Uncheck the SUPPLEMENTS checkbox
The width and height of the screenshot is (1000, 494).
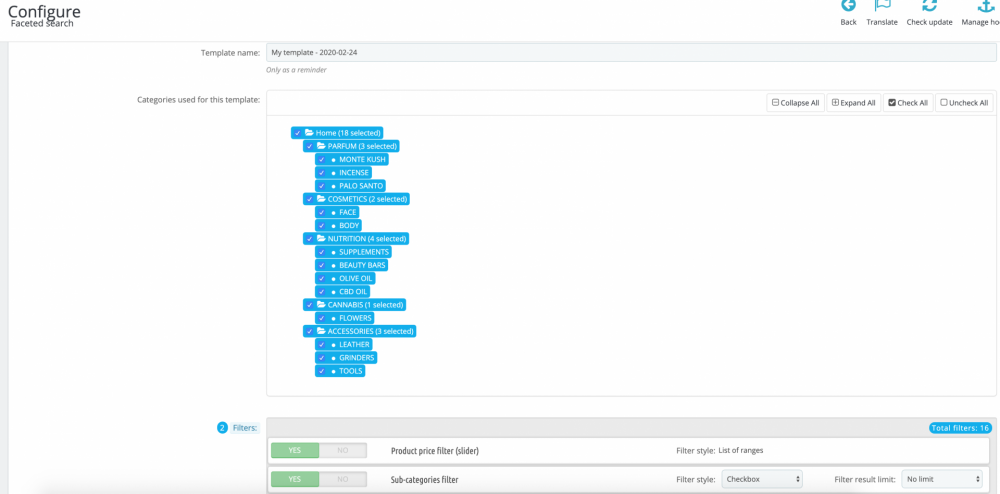pos(321,252)
